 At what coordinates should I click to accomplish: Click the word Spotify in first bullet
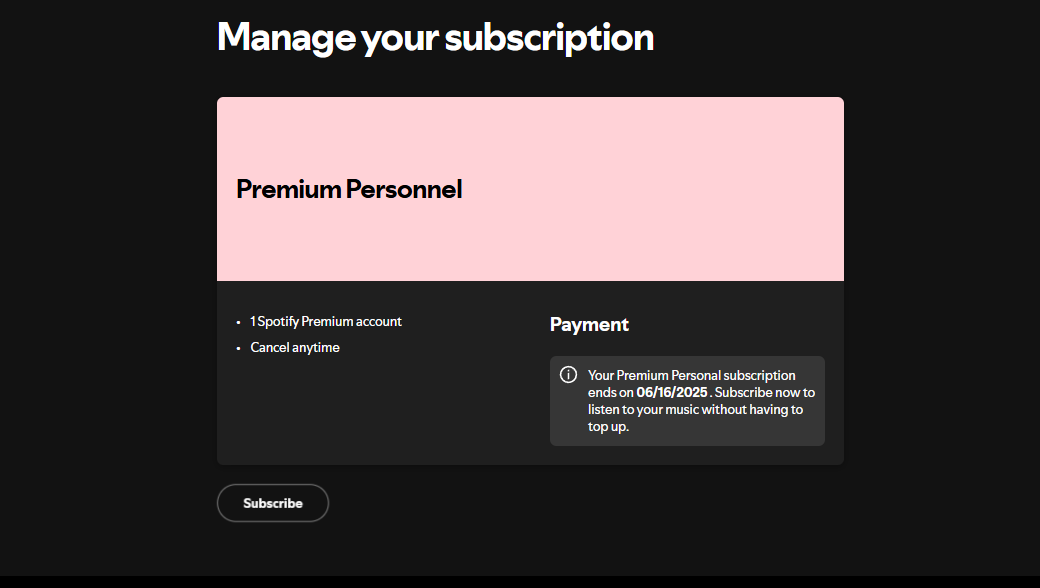coord(278,322)
